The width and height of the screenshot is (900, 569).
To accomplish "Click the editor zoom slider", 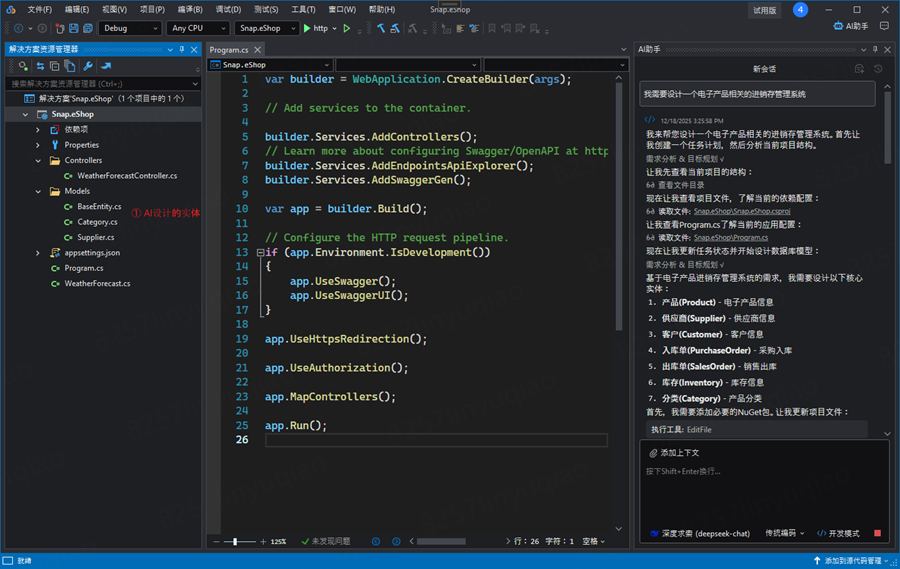I will [237, 541].
